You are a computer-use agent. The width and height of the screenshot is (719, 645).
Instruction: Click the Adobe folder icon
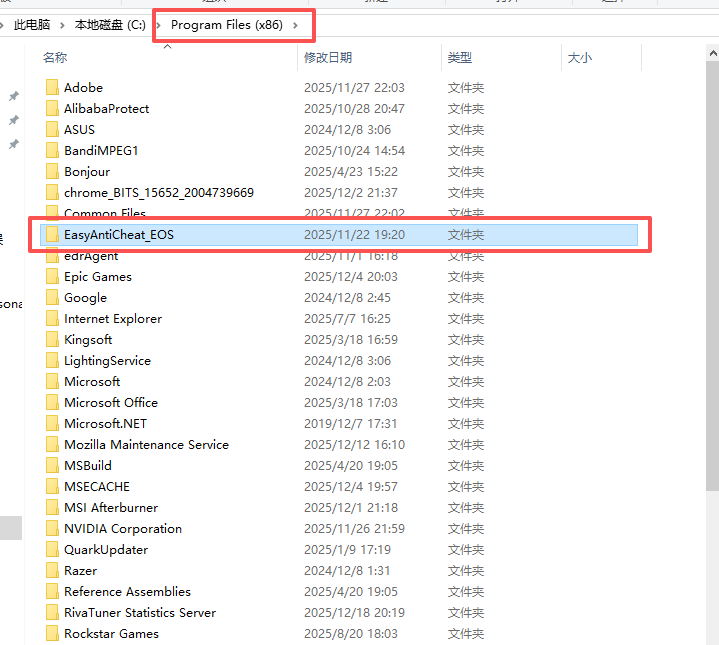point(53,88)
